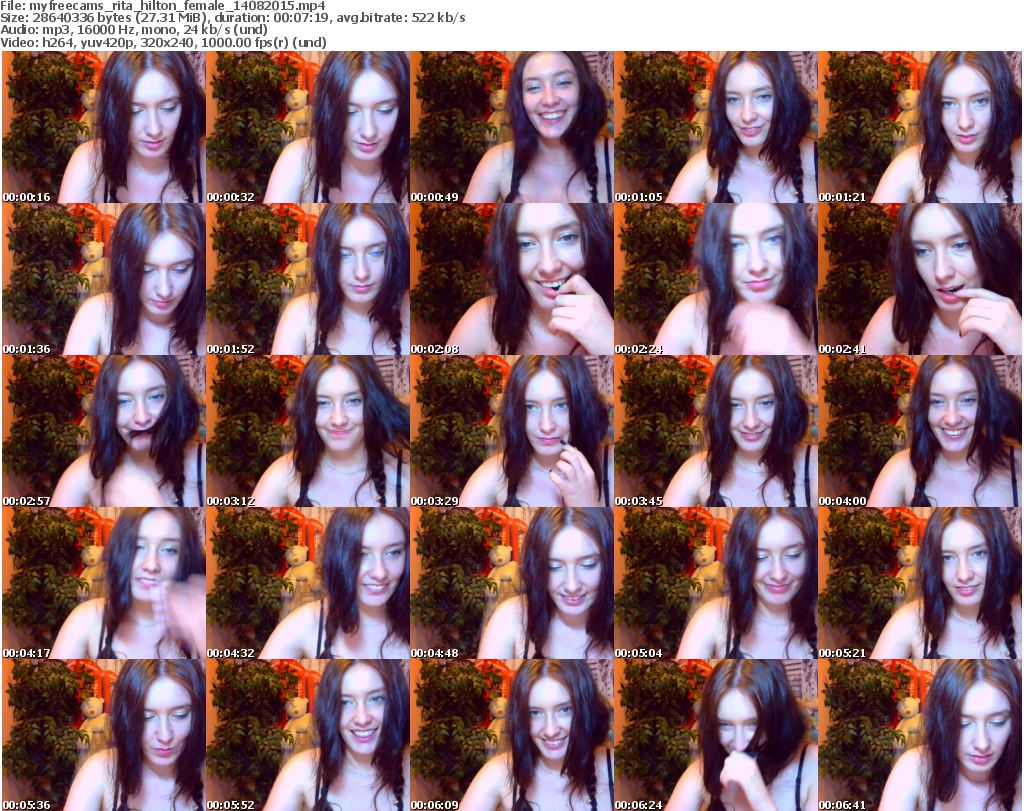Open the frame timestamped 00:00:49

click(512, 127)
